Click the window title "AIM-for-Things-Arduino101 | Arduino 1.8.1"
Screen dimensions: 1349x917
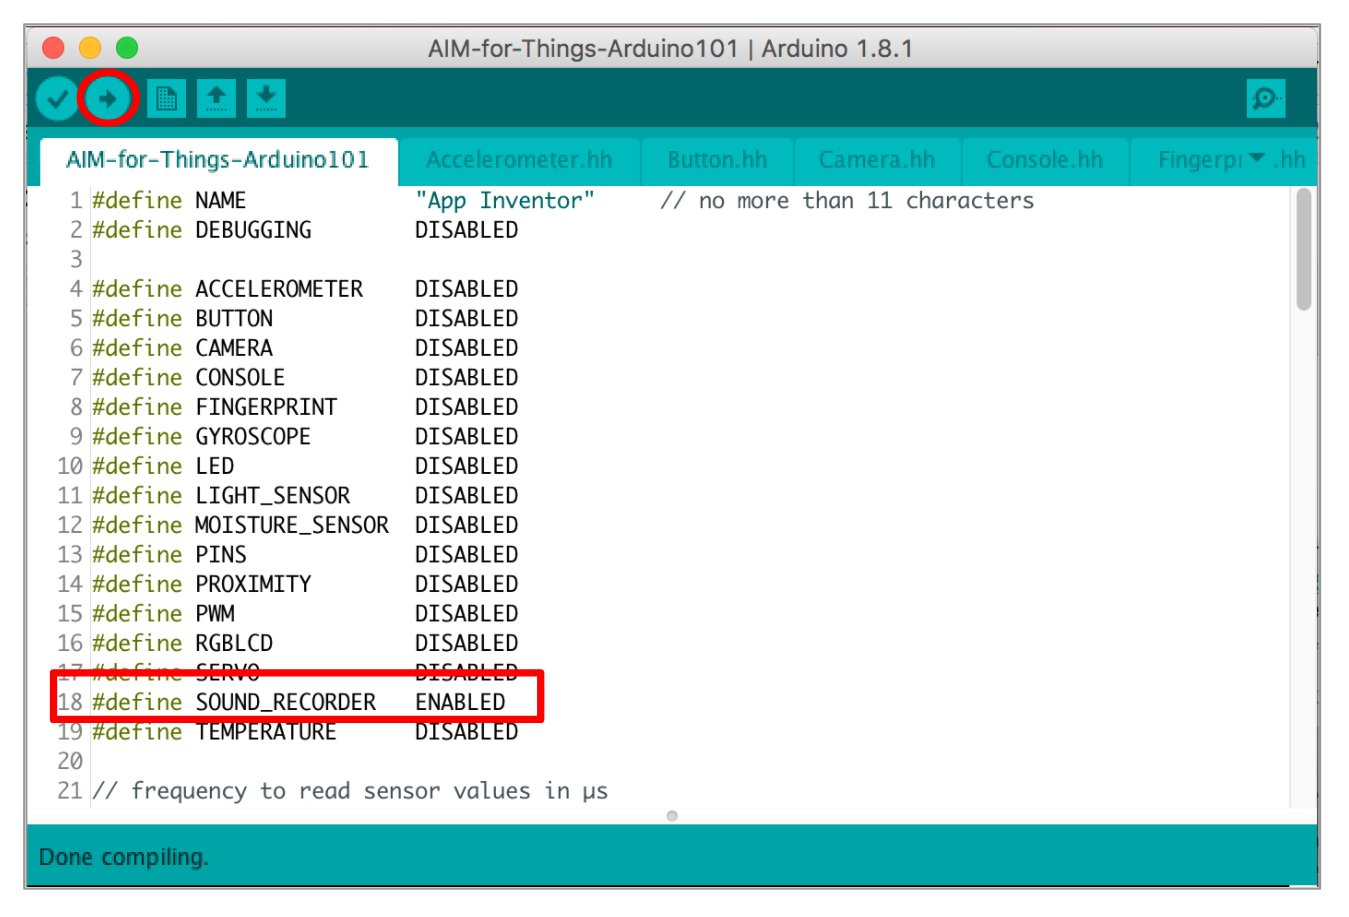(670, 48)
